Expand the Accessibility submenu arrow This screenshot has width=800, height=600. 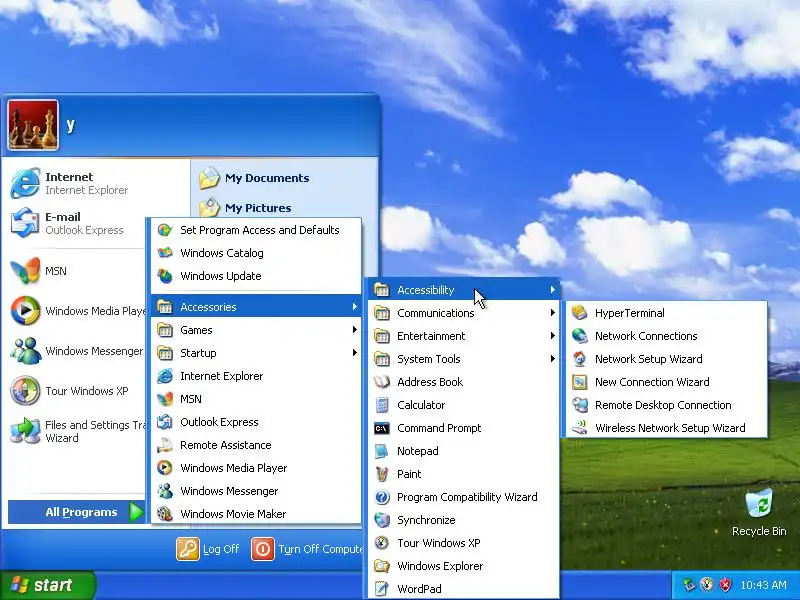click(553, 290)
